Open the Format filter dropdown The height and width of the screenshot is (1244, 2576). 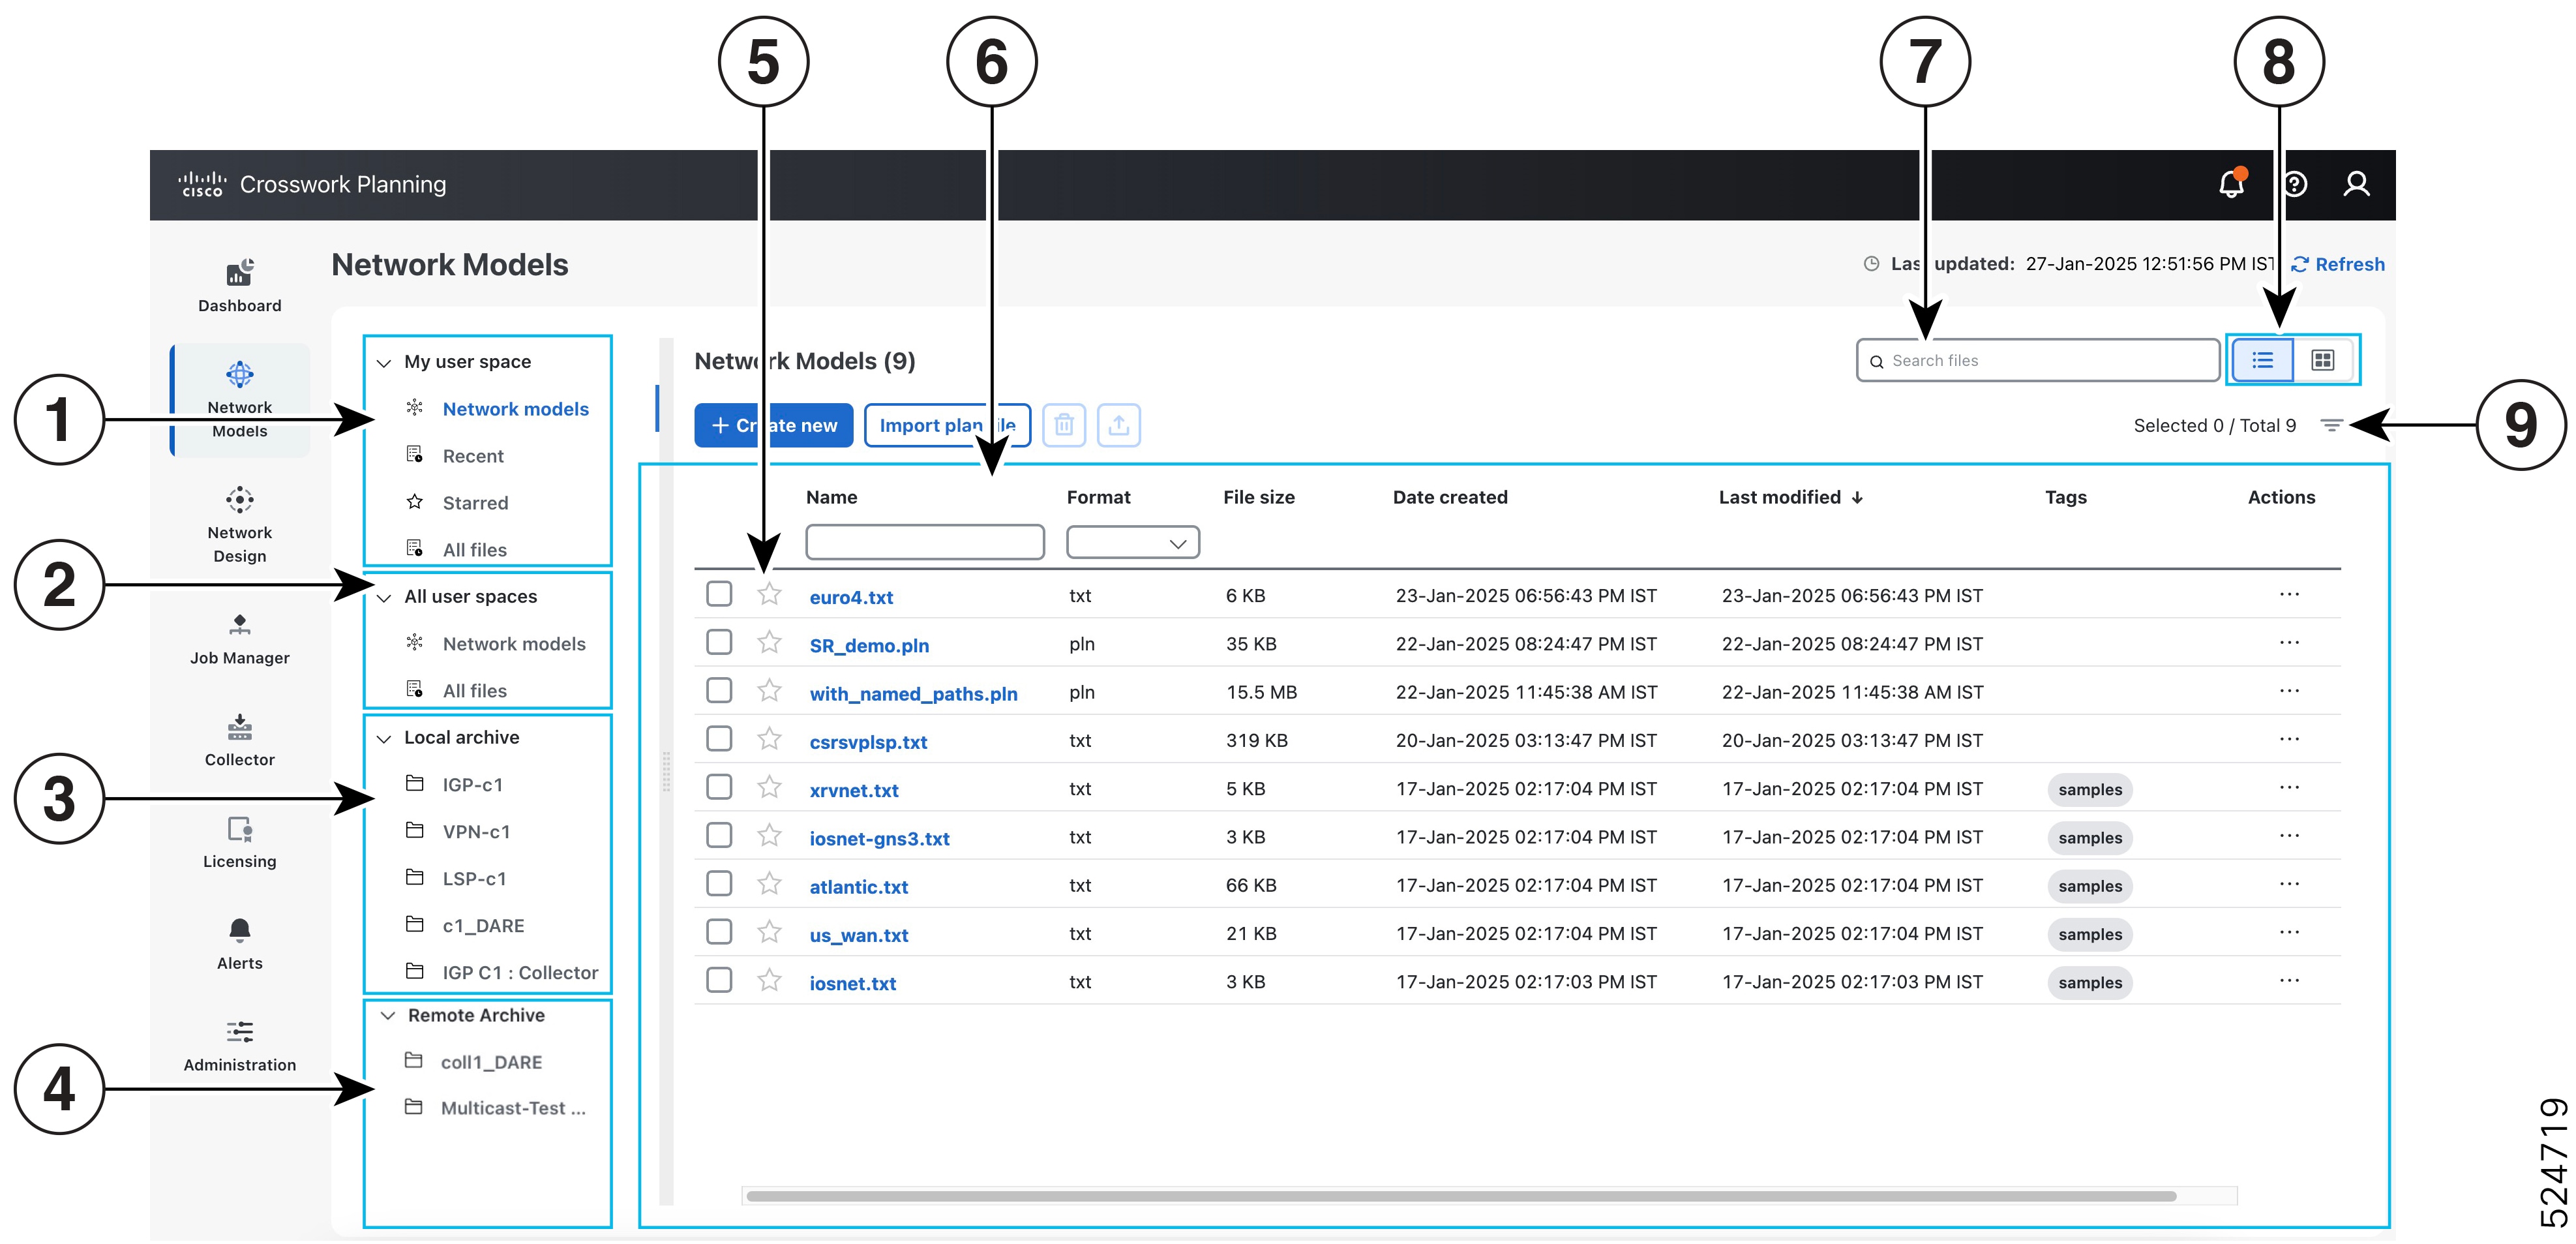click(1133, 543)
